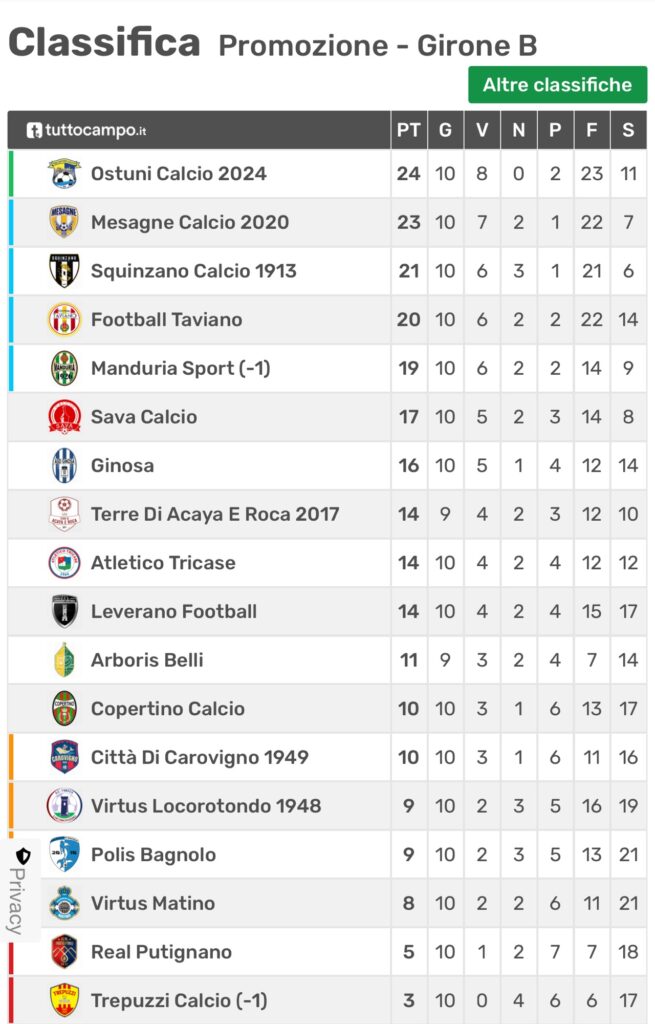Open the Virtus Locorotondo 1948 link
The width and height of the screenshot is (655, 1024).
[x=206, y=806]
